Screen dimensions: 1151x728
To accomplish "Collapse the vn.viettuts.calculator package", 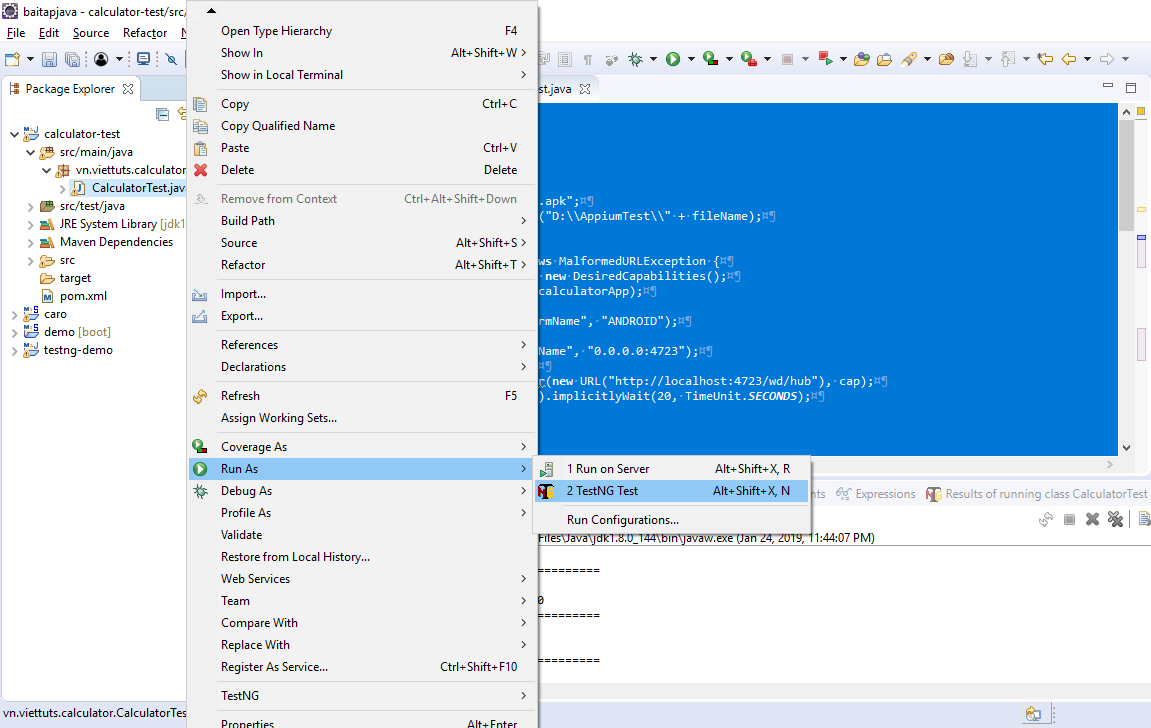I will (x=46, y=170).
